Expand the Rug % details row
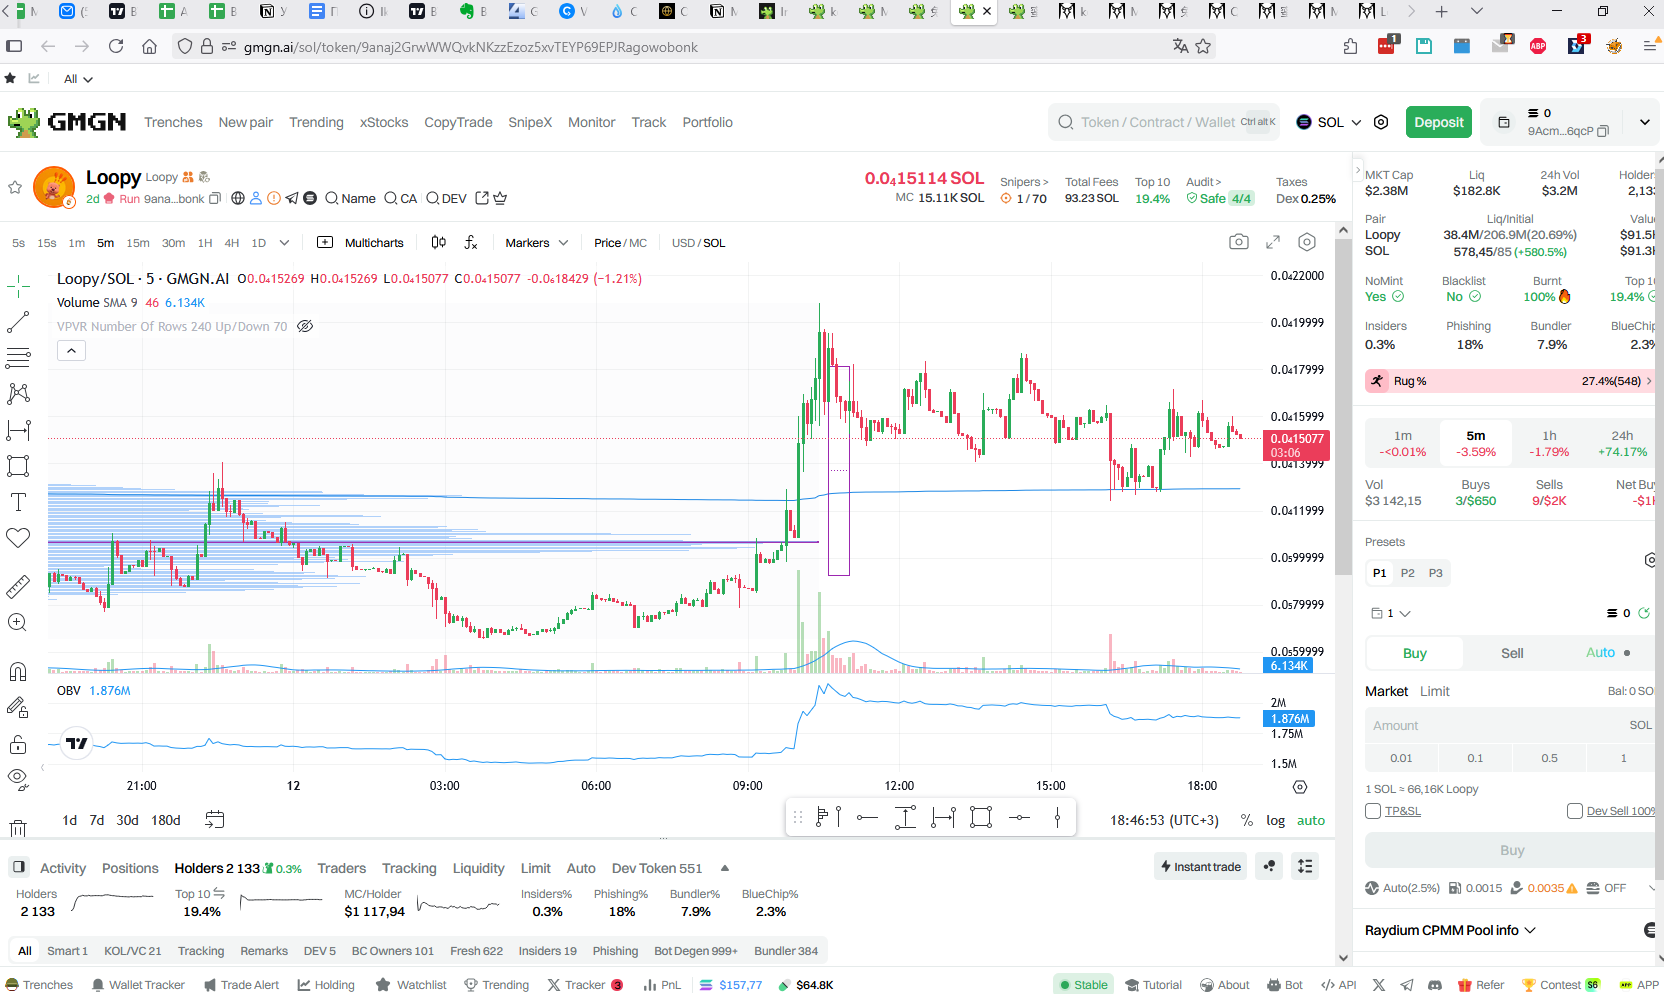The height and width of the screenshot is (994, 1664). (1509, 381)
